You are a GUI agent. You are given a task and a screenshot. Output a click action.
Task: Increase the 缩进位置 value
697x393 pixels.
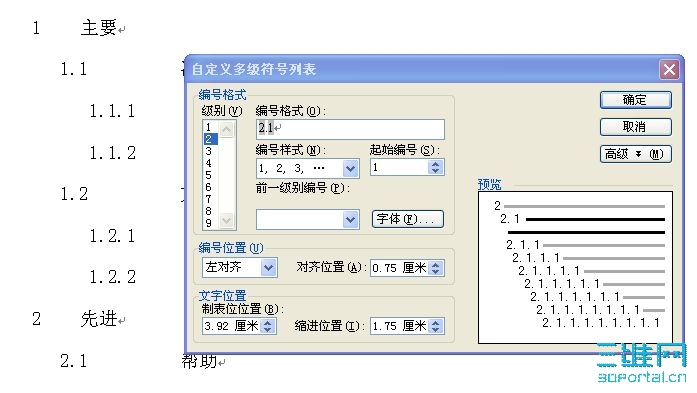coord(436,322)
